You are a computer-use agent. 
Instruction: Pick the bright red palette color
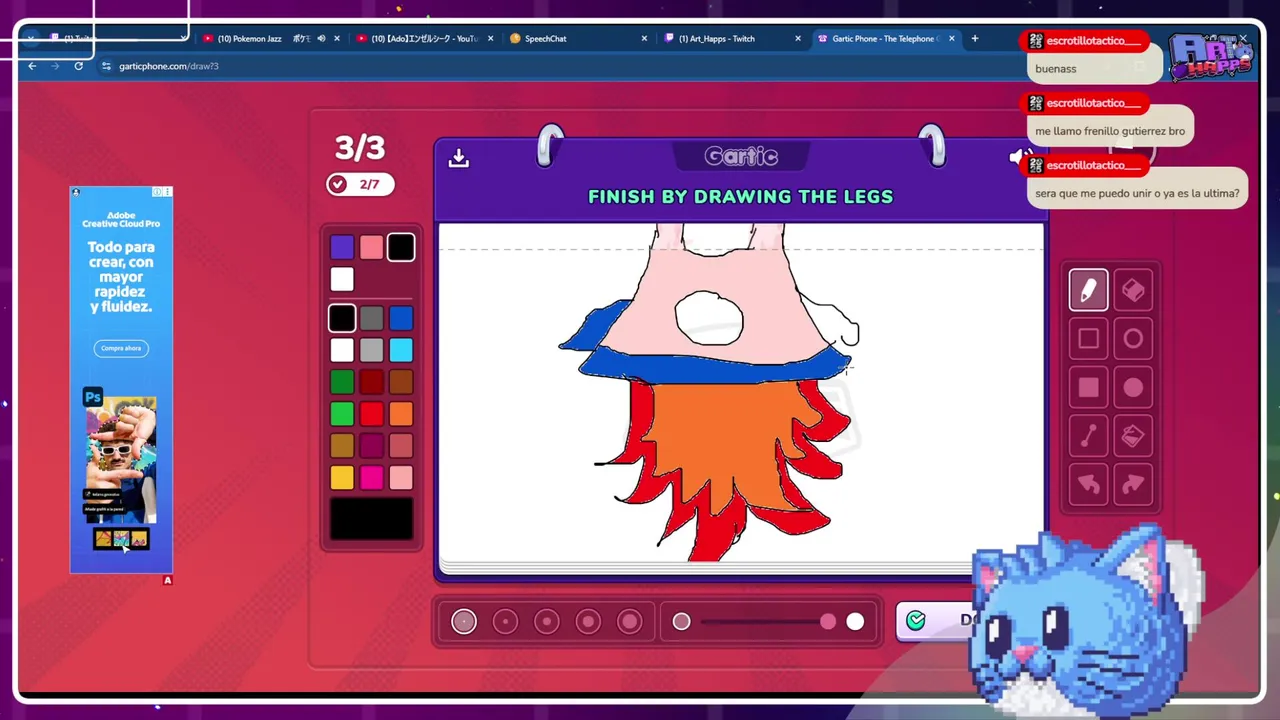point(371,414)
